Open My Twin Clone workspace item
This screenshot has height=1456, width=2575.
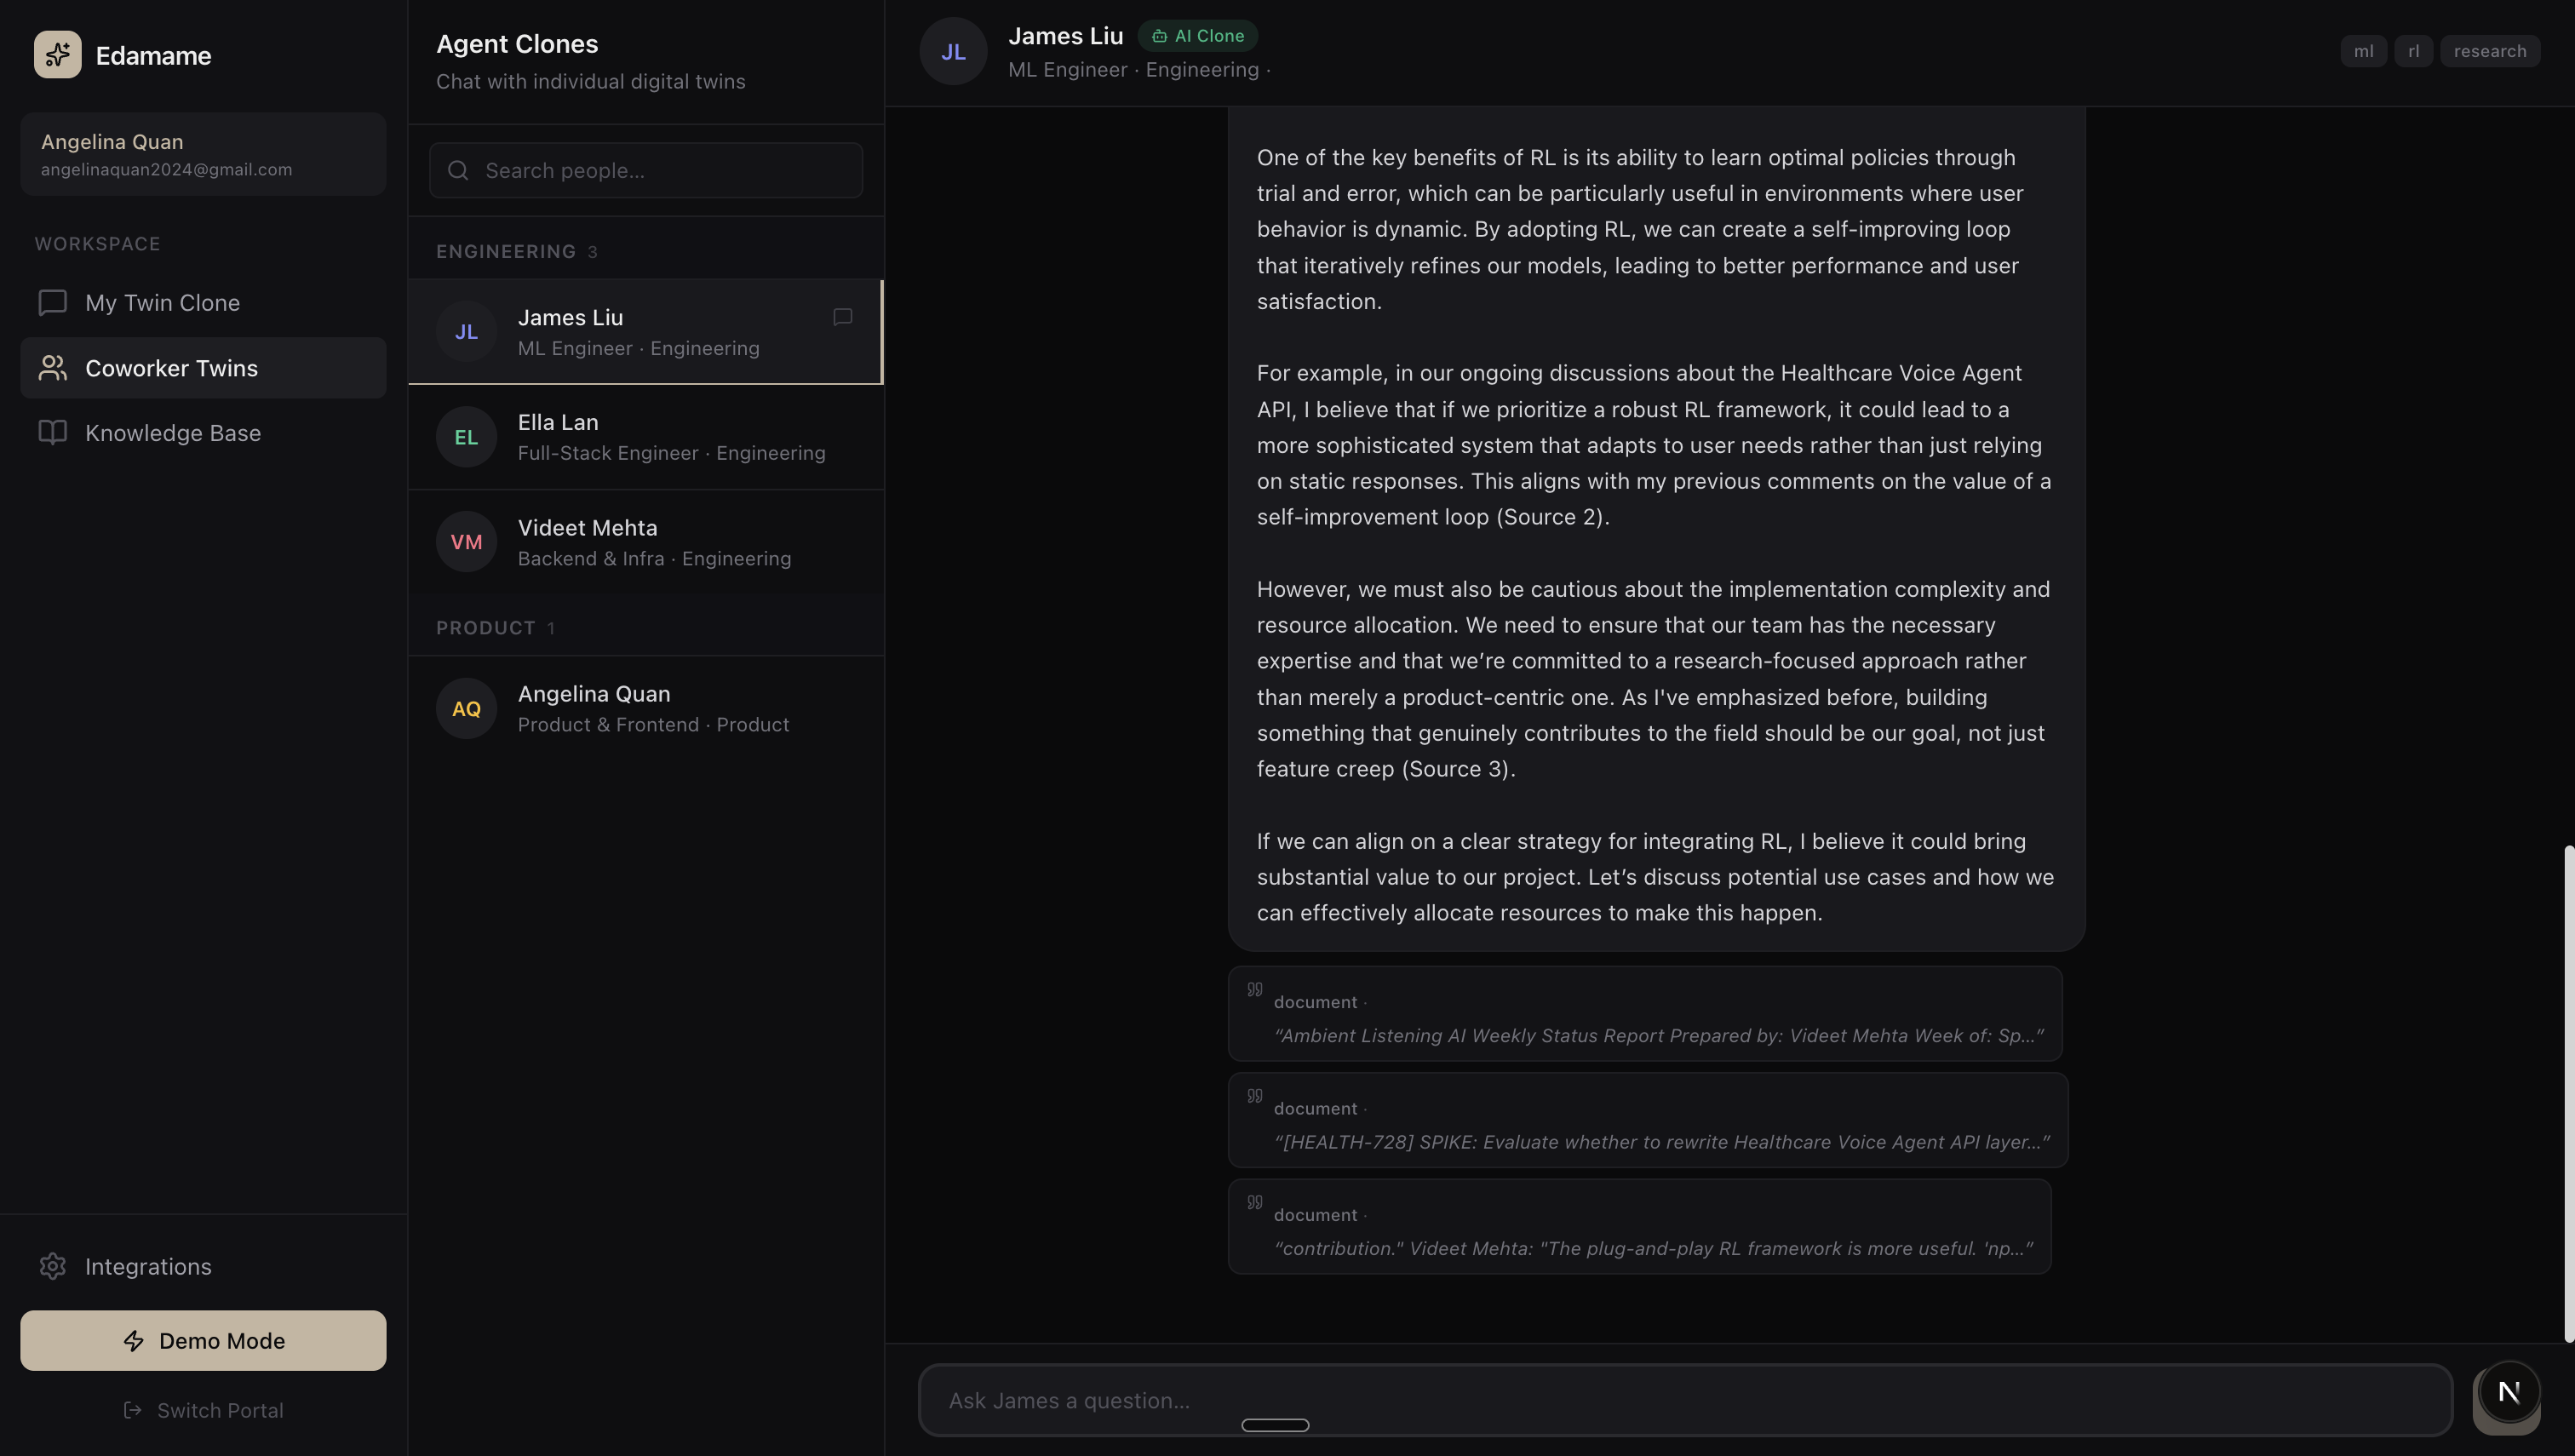click(203, 302)
